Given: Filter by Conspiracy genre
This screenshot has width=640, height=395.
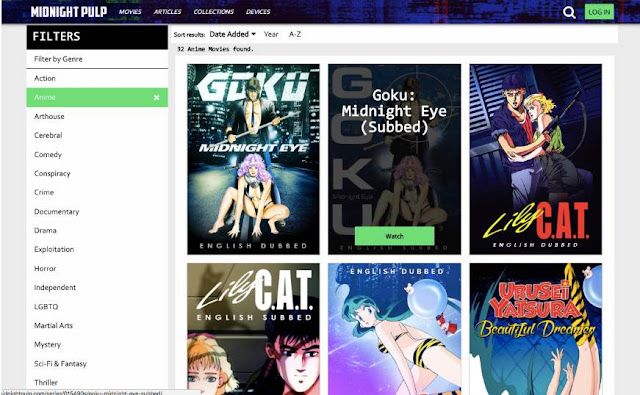Looking at the screenshot, I should (97, 173).
